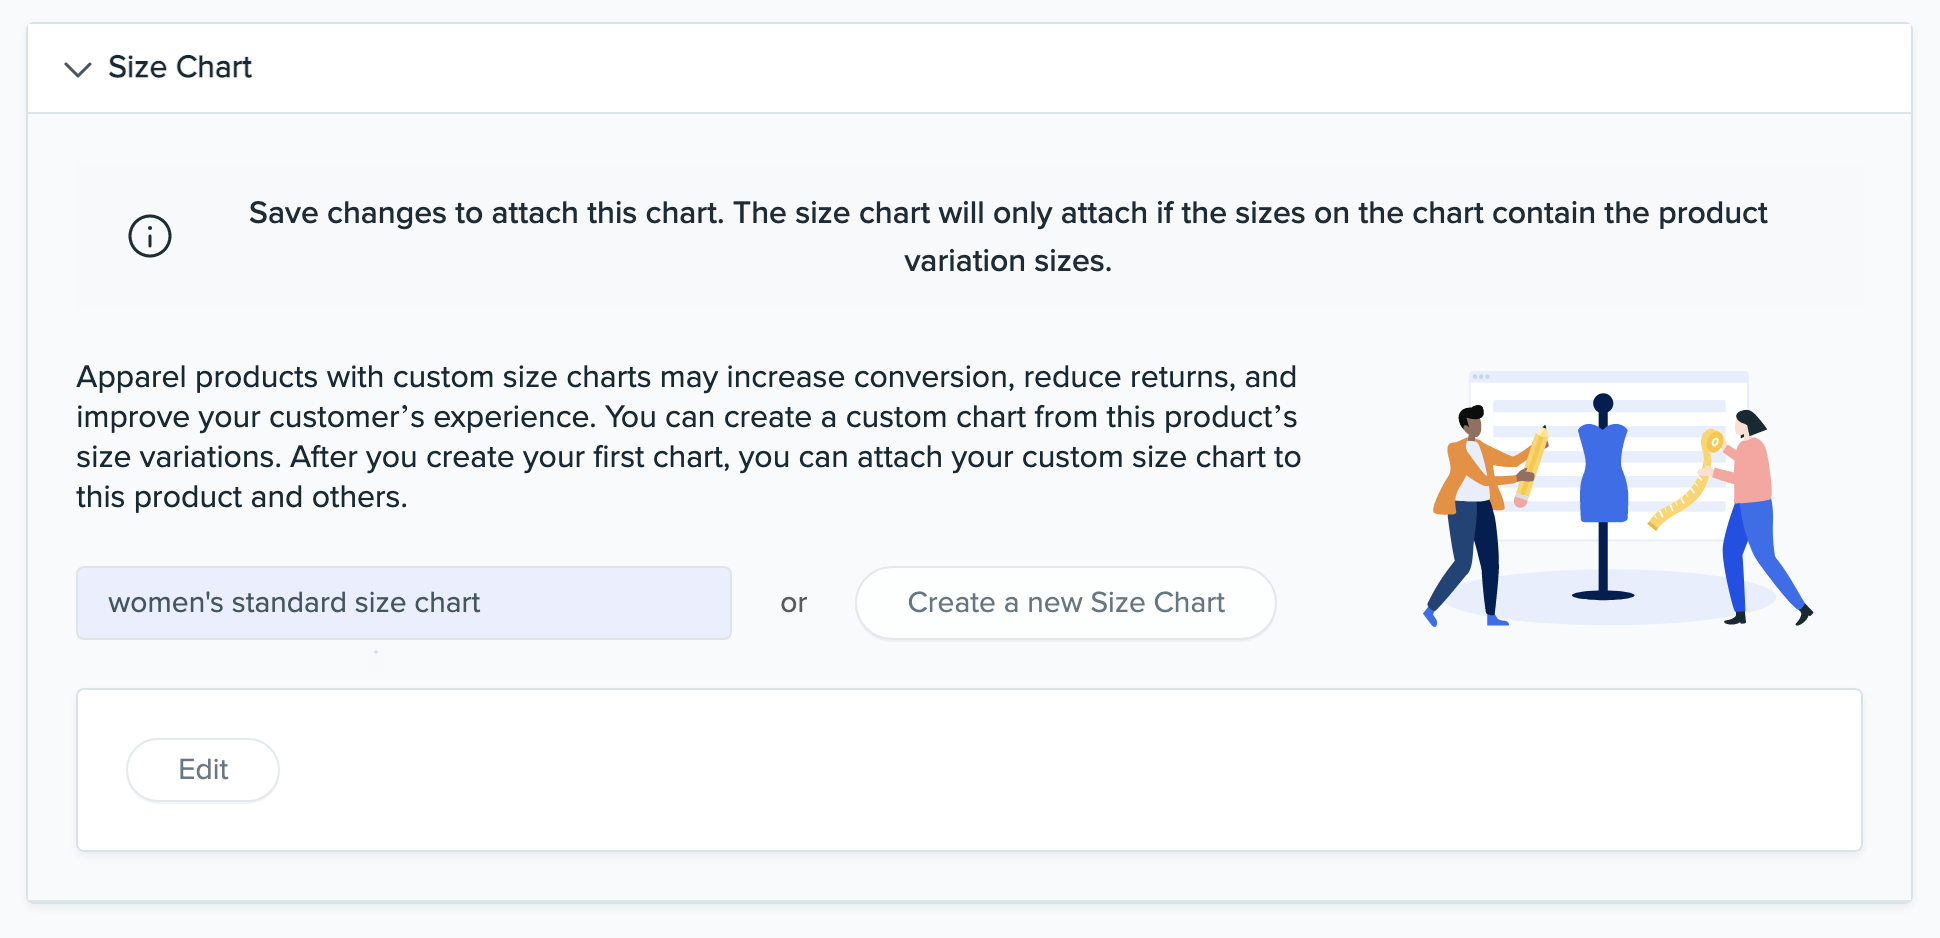Viewport: 1940px width, 938px height.
Task: Click the mannequin stand base
Action: tap(1603, 594)
